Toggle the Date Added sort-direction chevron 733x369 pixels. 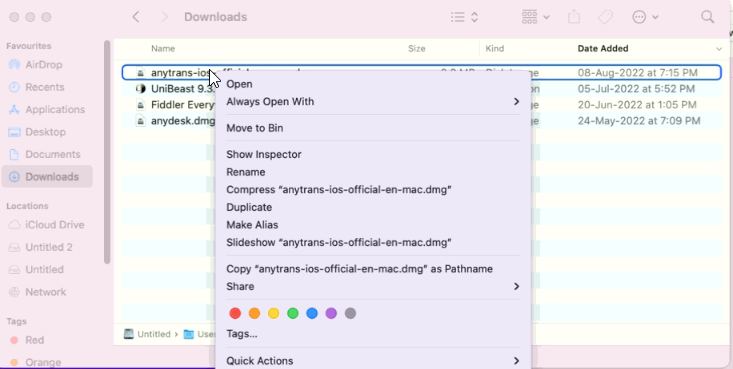(719, 49)
